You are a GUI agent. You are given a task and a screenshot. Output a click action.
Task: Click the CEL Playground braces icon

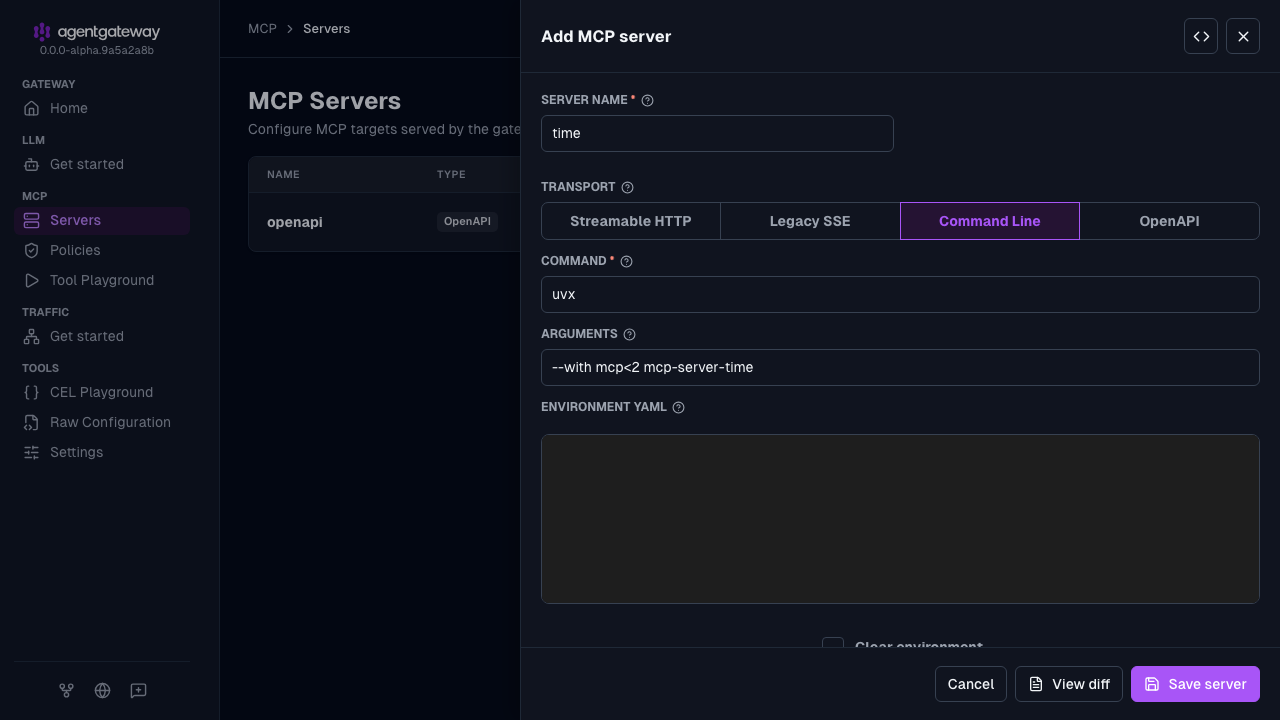click(x=32, y=392)
